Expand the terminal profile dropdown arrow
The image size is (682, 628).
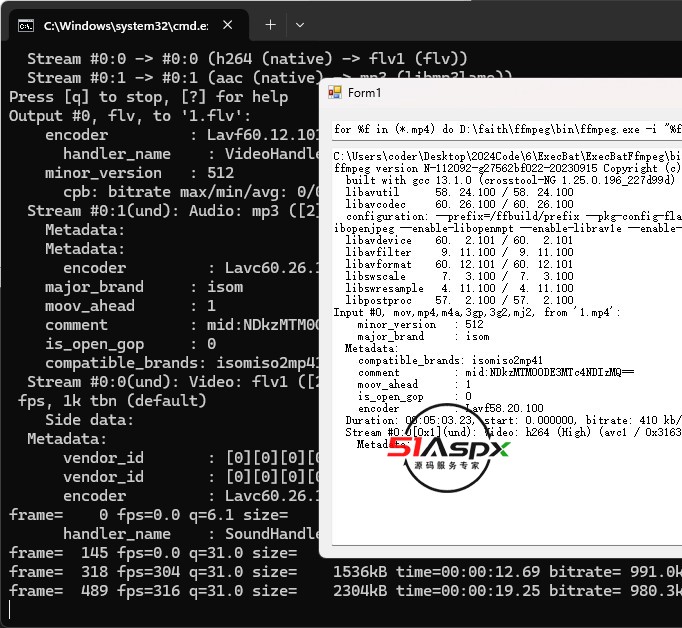300,25
